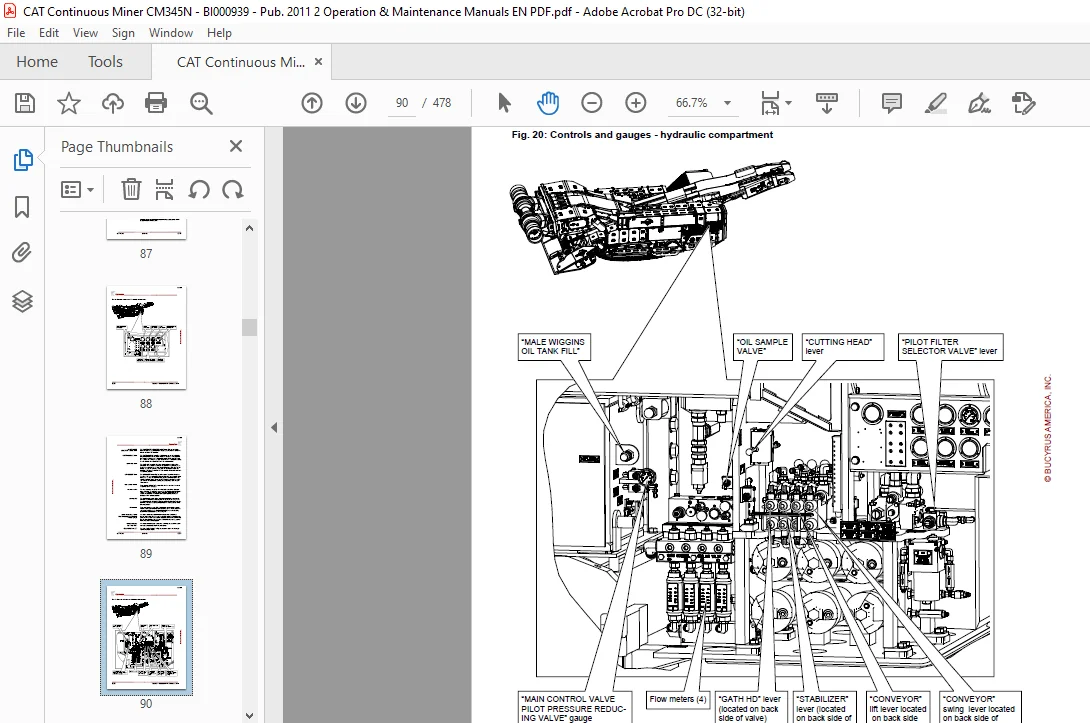Open the View menu
1090x723 pixels.
coord(86,33)
